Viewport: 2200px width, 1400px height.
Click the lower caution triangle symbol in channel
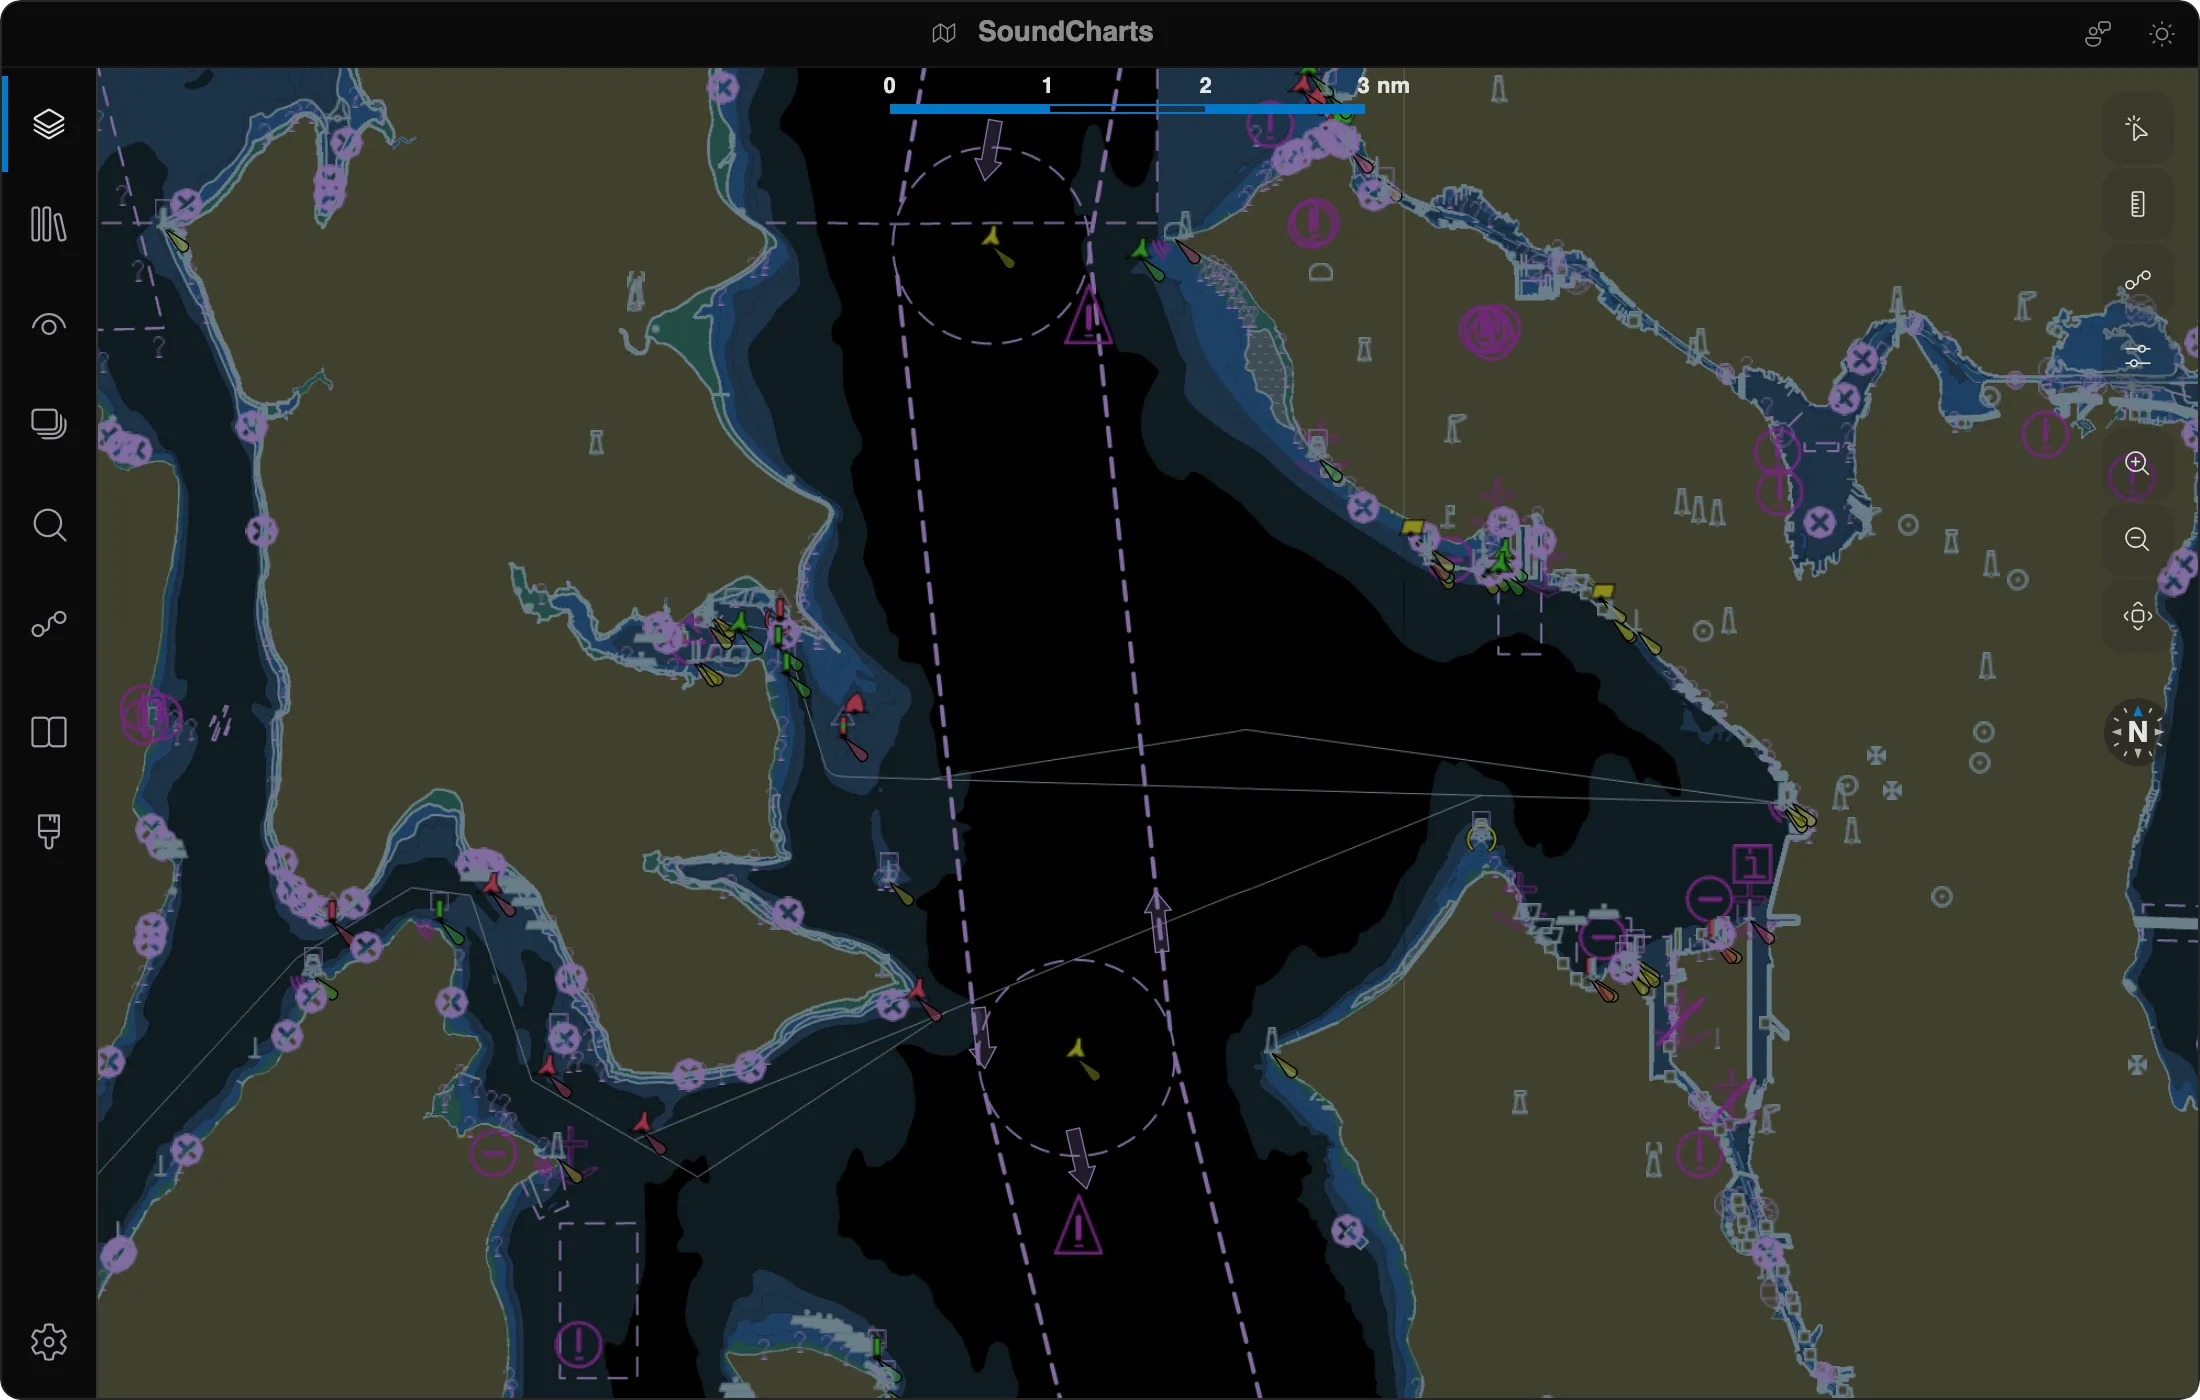(1078, 1225)
